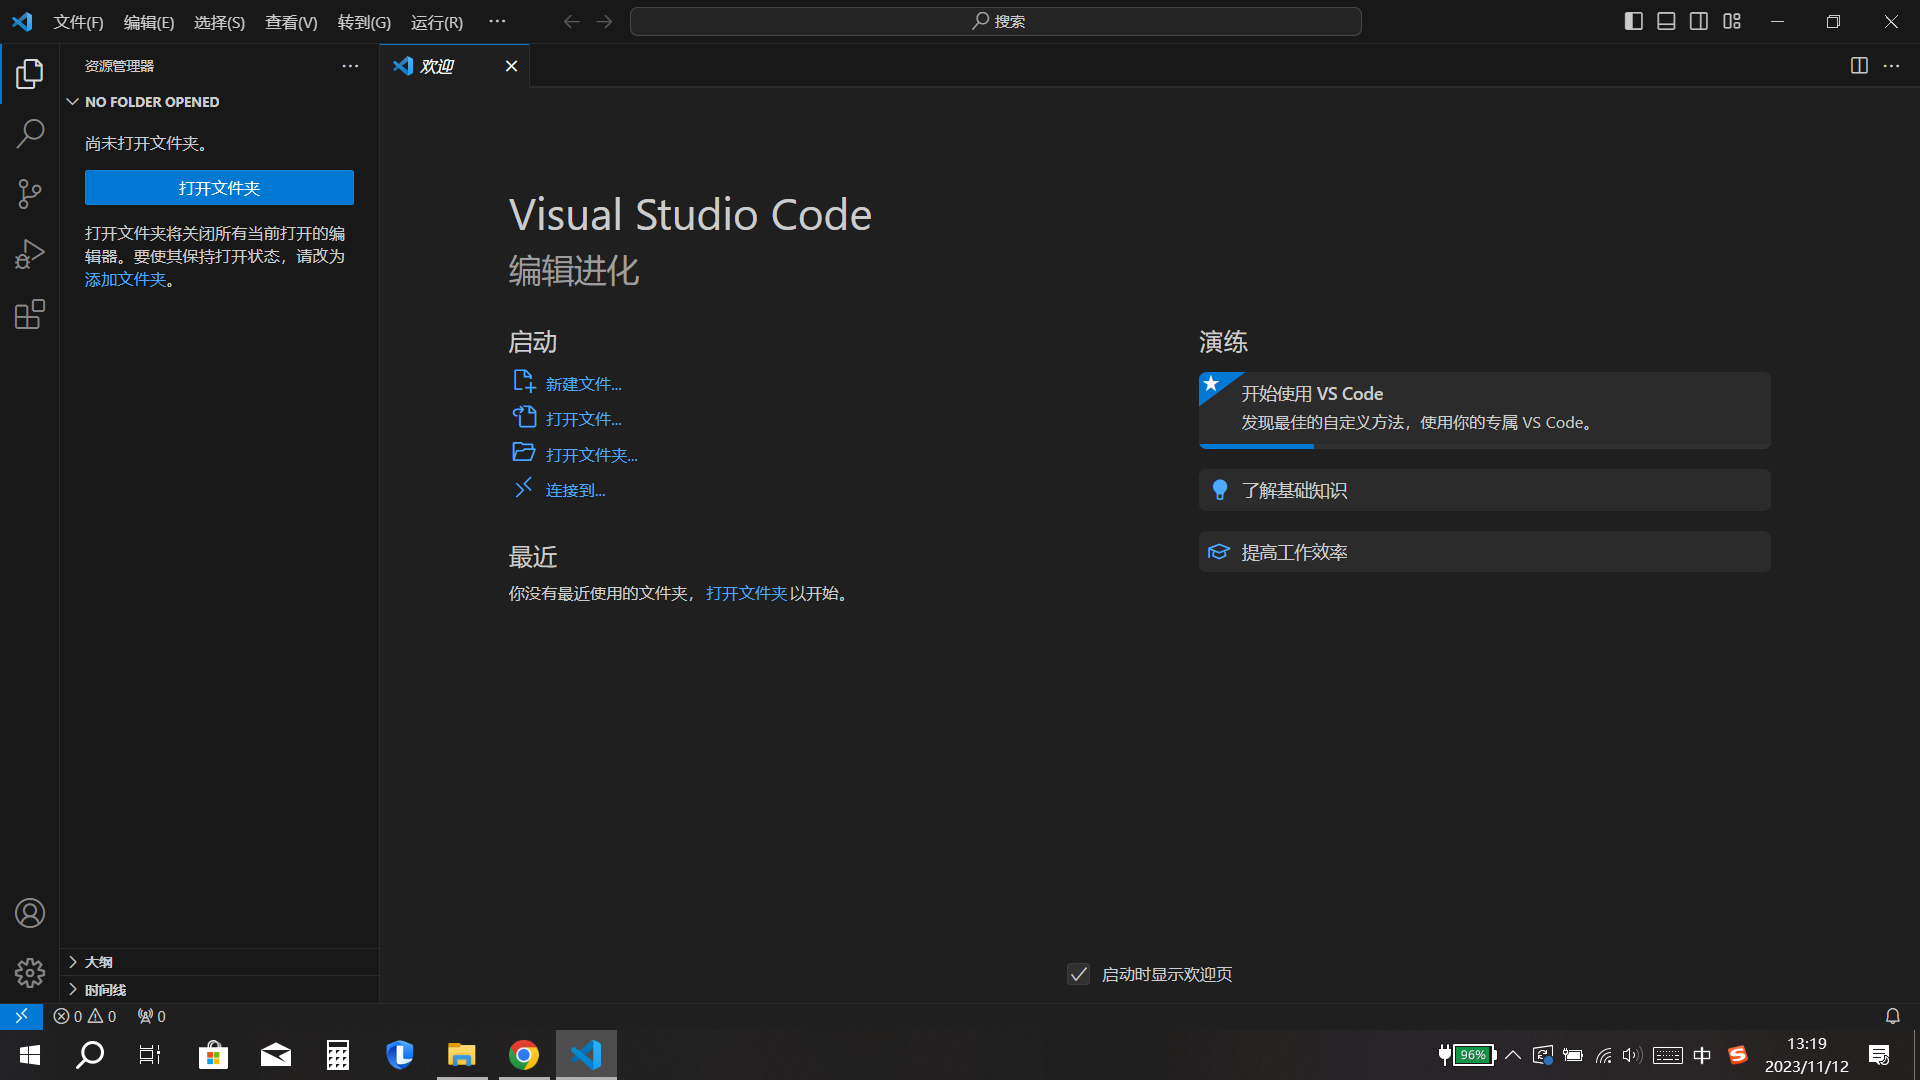
Task: Open the Windows Start menu
Action: [30, 1055]
